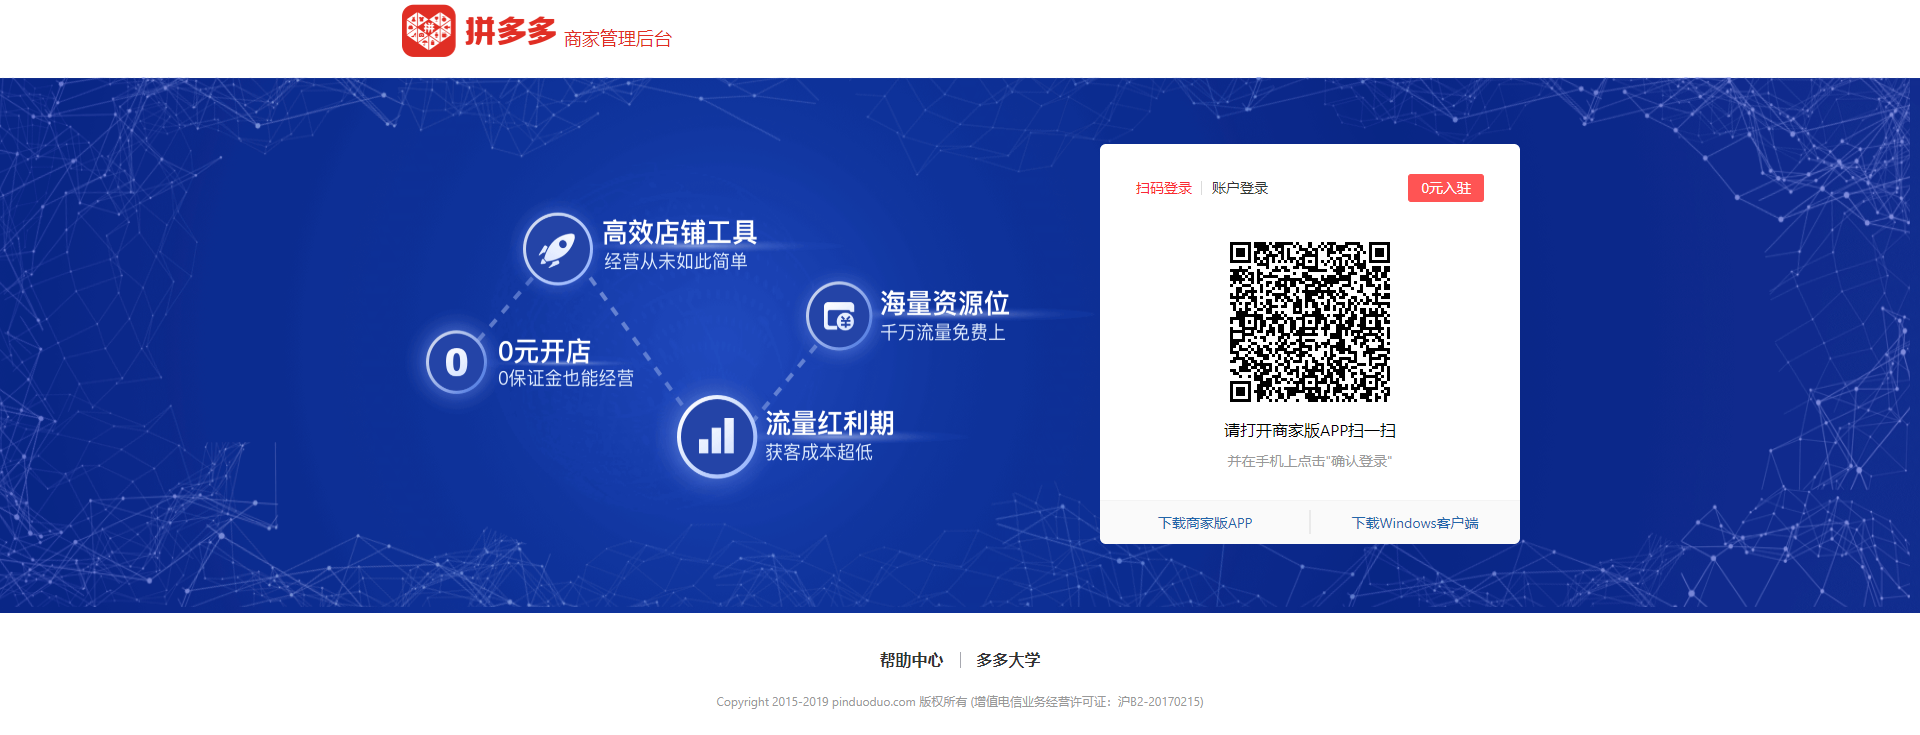The width and height of the screenshot is (1920, 735).
Task: Click the Copyright 2015-2019 pinduoduo.com footer text
Action: 960,702
